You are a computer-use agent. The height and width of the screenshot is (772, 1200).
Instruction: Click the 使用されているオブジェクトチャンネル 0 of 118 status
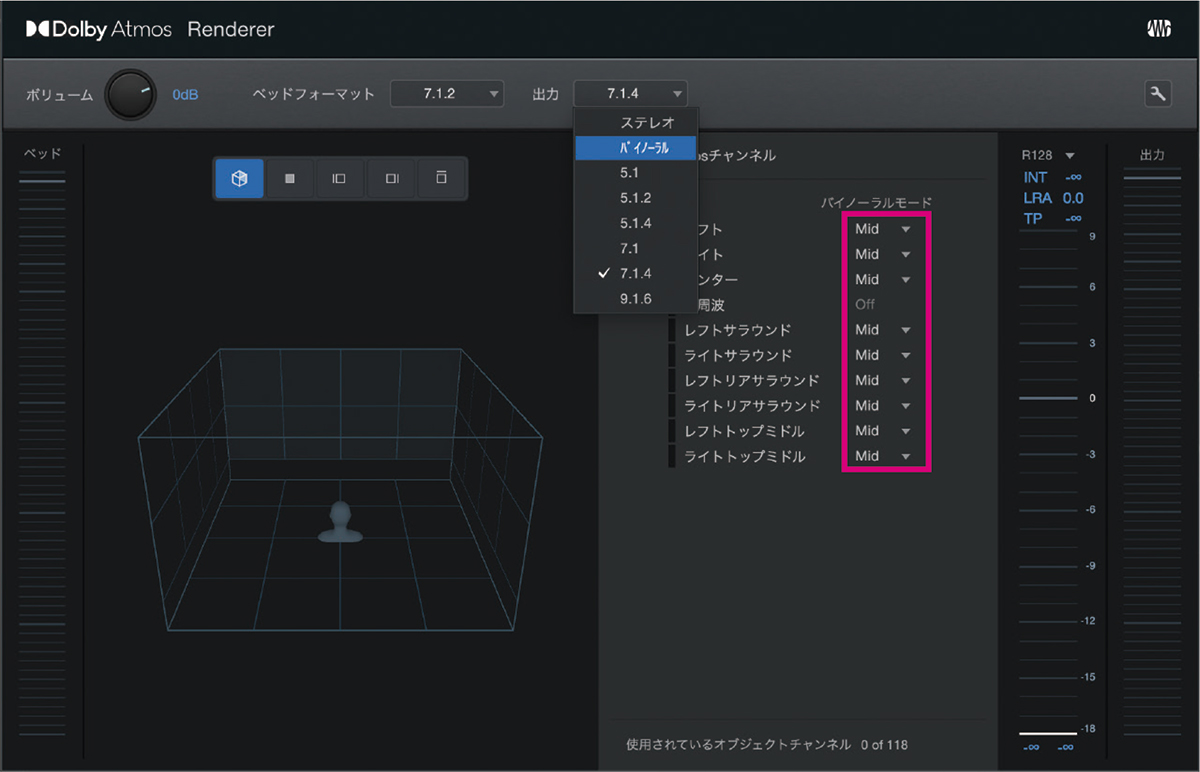pyautogui.click(x=767, y=745)
